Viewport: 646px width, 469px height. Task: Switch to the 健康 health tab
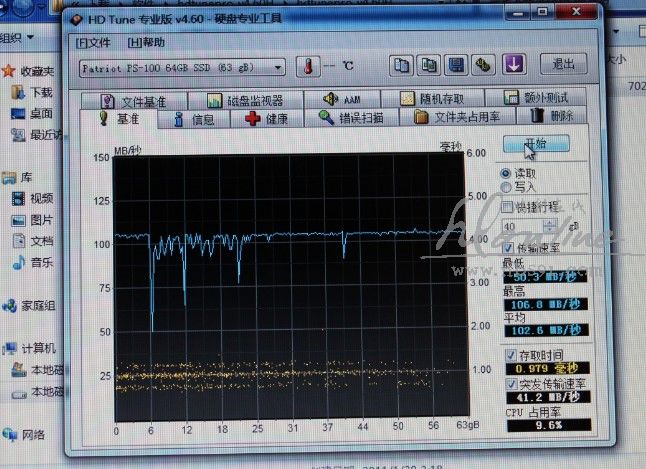click(x=267, y=119)
